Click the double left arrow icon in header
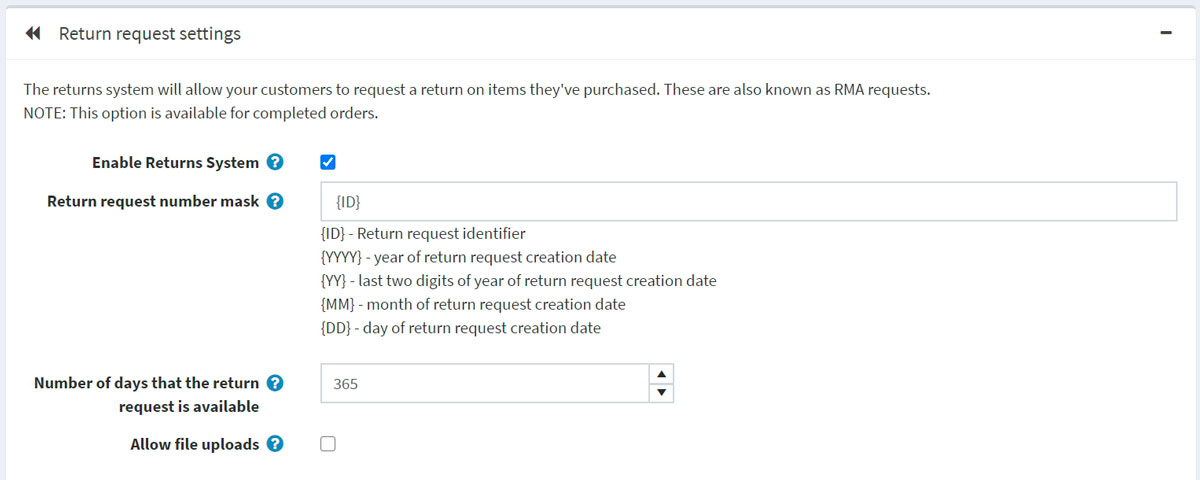 tap(33, 34)
